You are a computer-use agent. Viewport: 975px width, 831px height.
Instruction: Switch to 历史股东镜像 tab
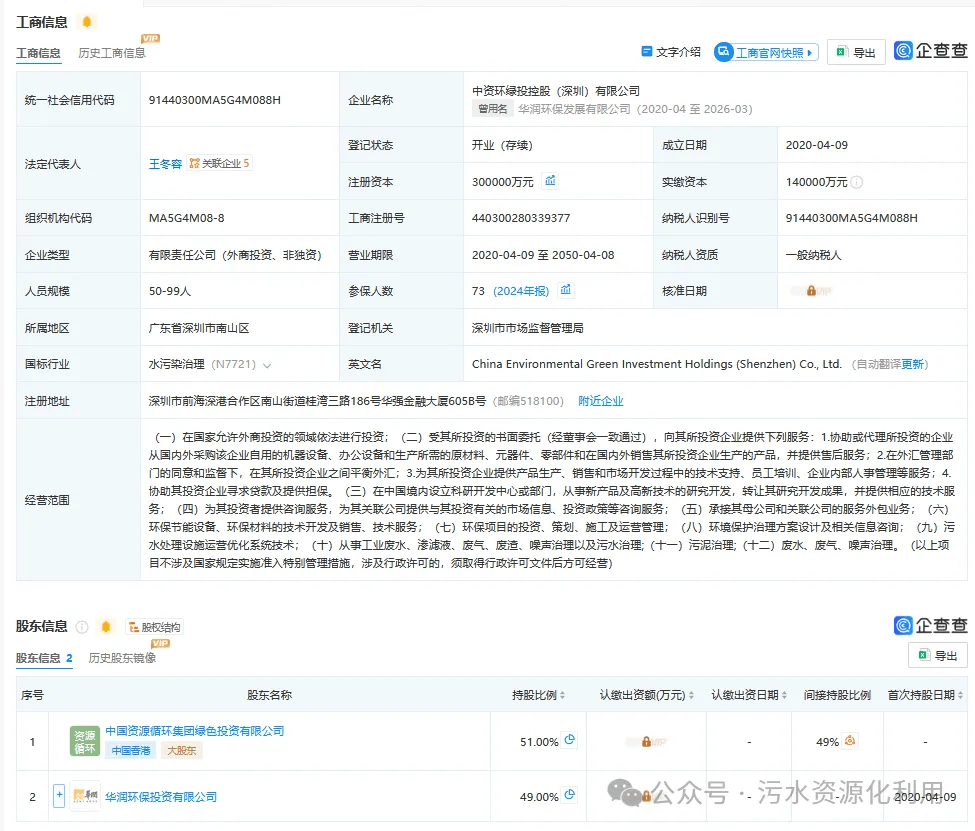[x=122, y=658]
